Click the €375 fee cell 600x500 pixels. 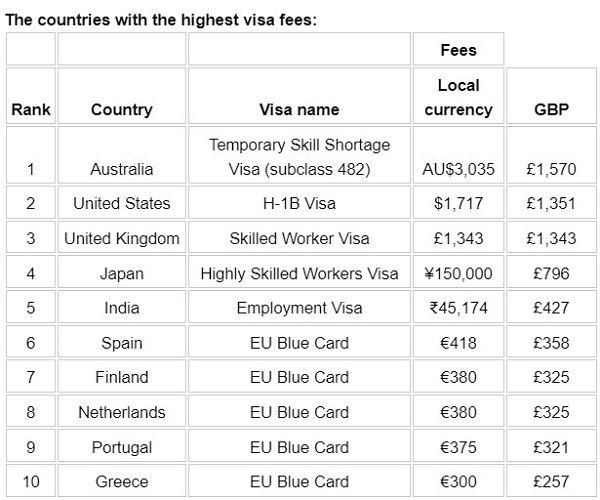(458, 447)
